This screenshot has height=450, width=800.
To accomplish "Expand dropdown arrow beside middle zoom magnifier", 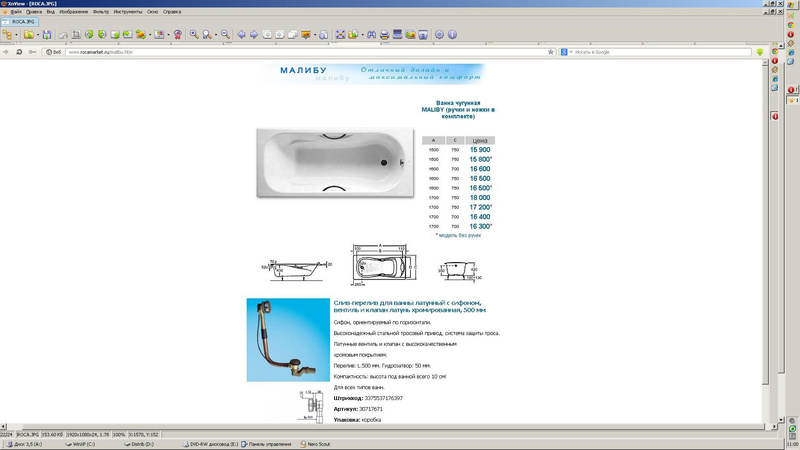I will pos(215,35).
